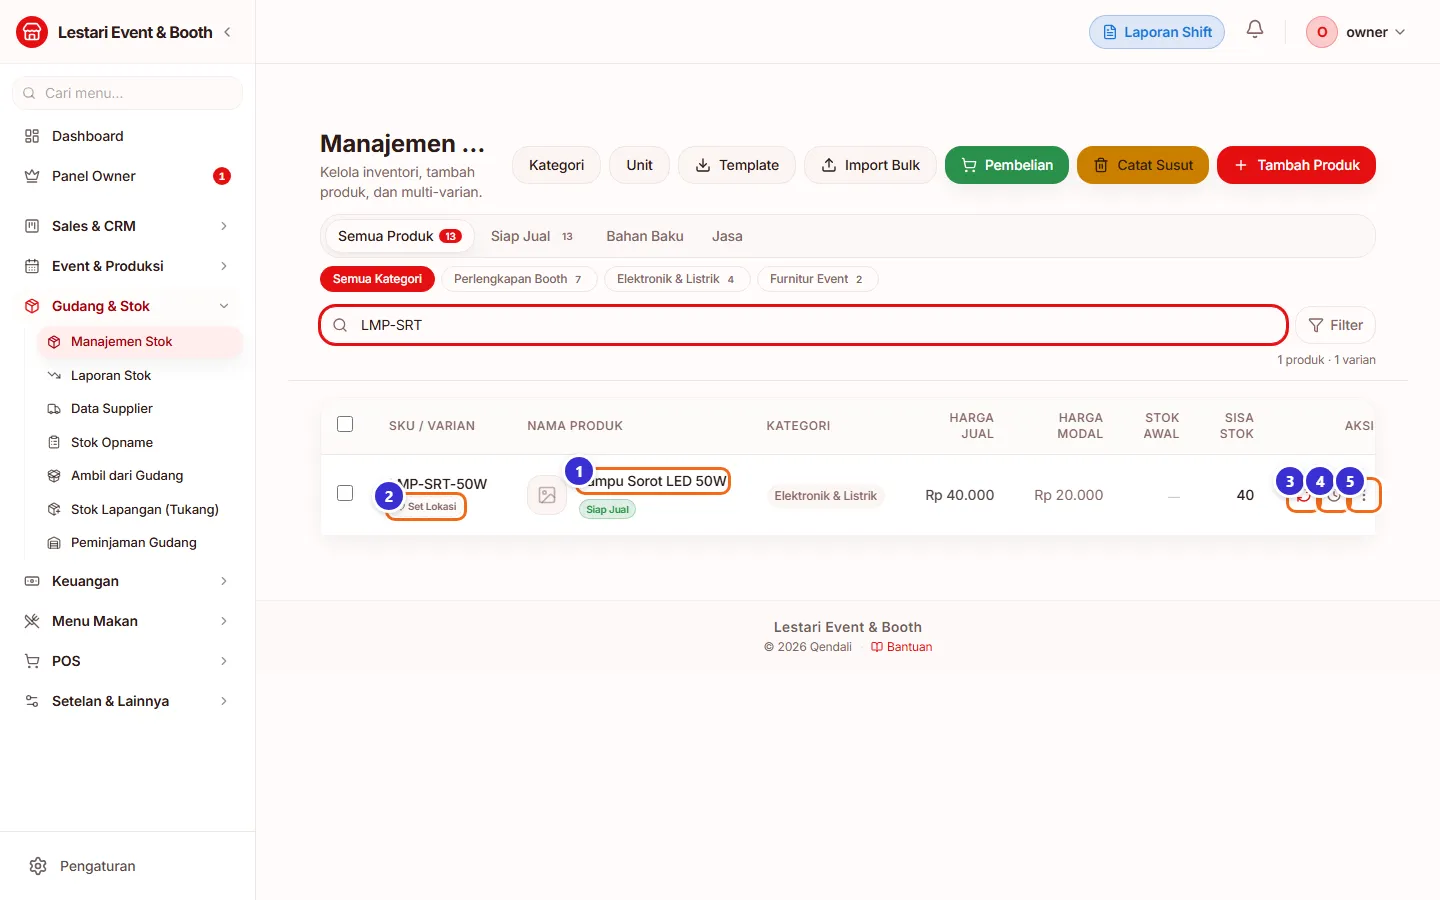Open stock history clock icon for LMP-SRT-50W
This screenshot has height=900, width=1440.
pyautogui.click(x=1333, y=495)
